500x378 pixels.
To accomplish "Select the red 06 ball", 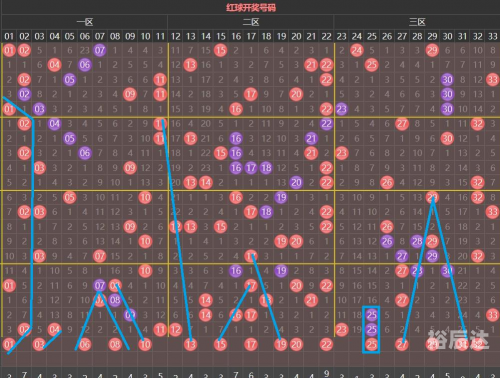I will pyautogui.click(x=85, y=344).
